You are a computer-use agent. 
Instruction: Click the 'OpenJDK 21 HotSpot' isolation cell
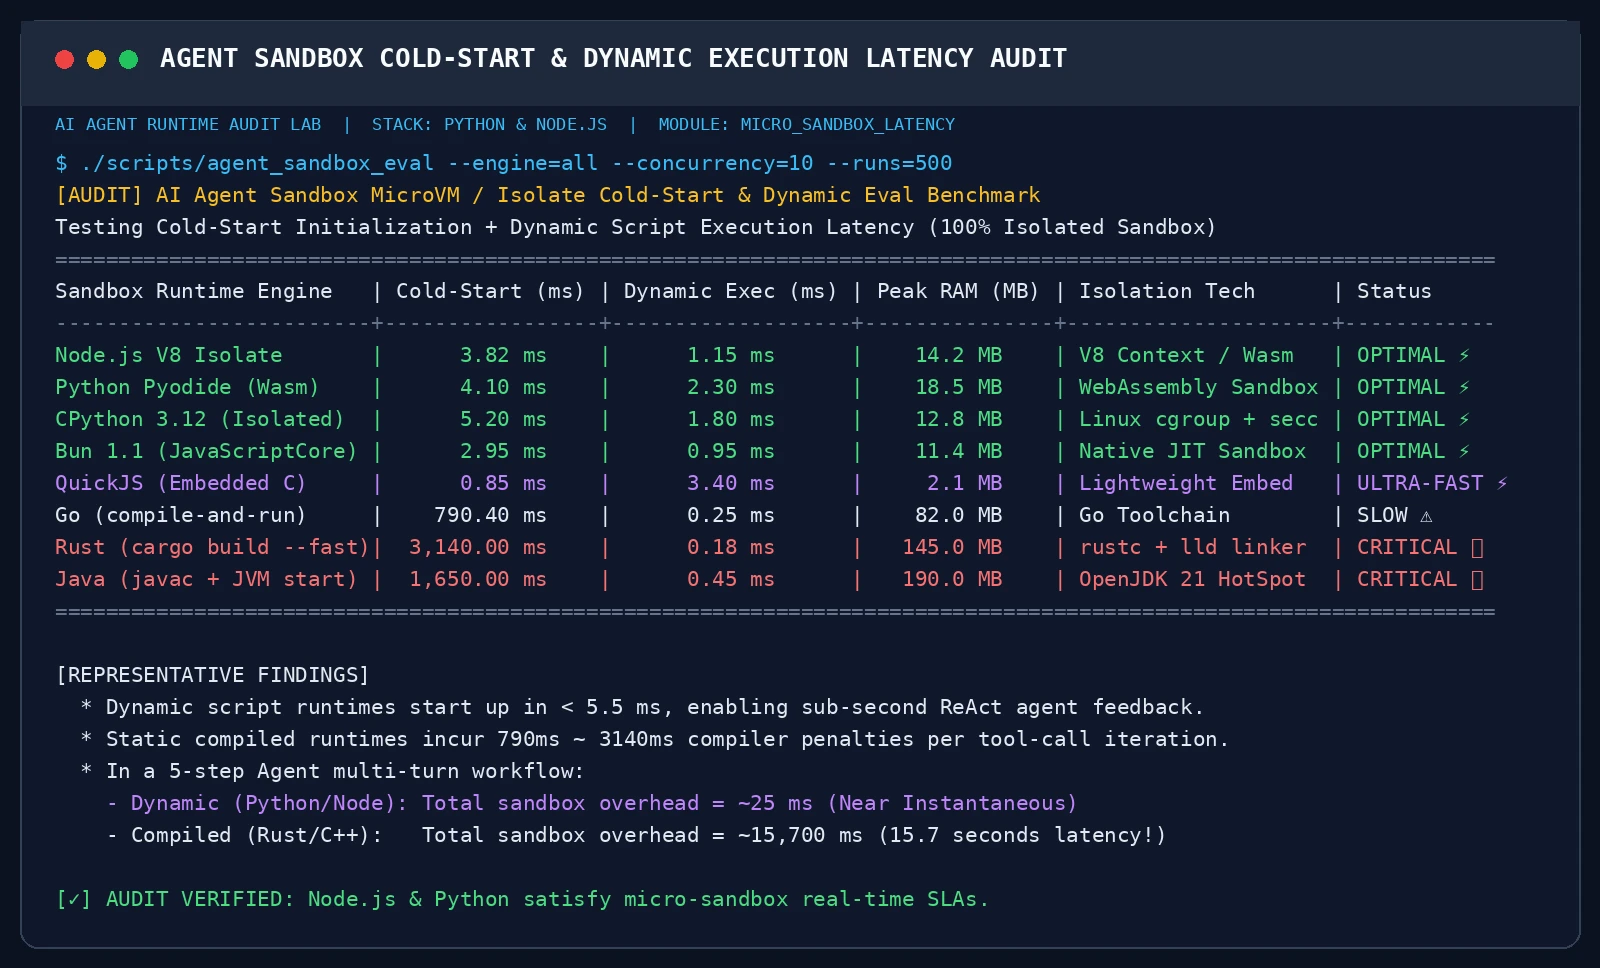coord(1192,579)
